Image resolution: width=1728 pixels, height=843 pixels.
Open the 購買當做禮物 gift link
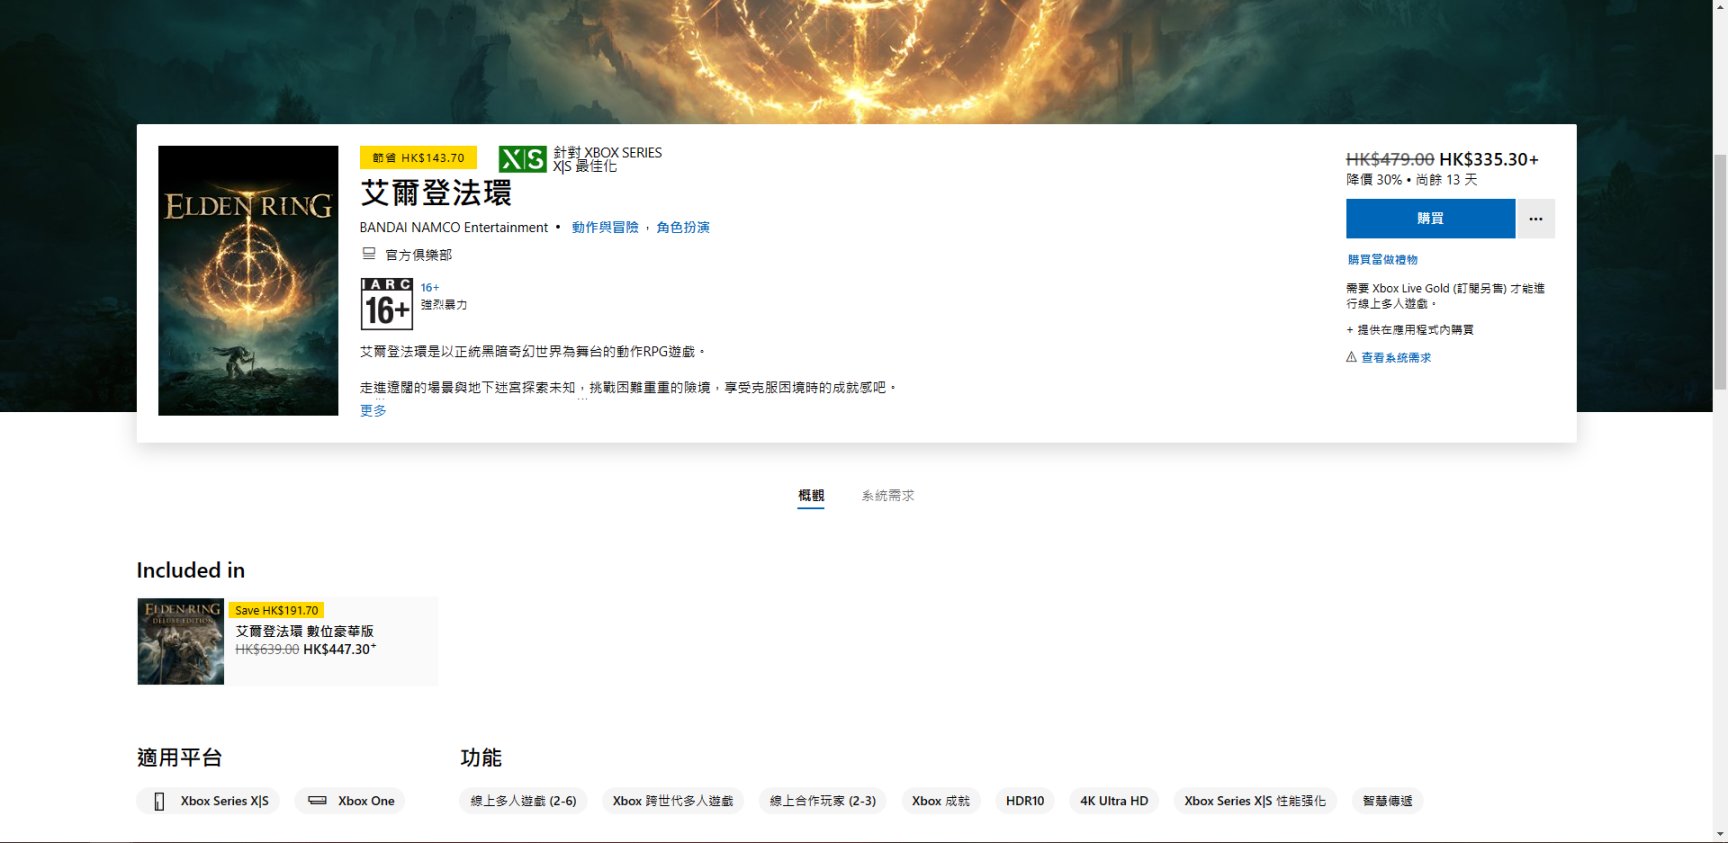[x=1382, y=260]
